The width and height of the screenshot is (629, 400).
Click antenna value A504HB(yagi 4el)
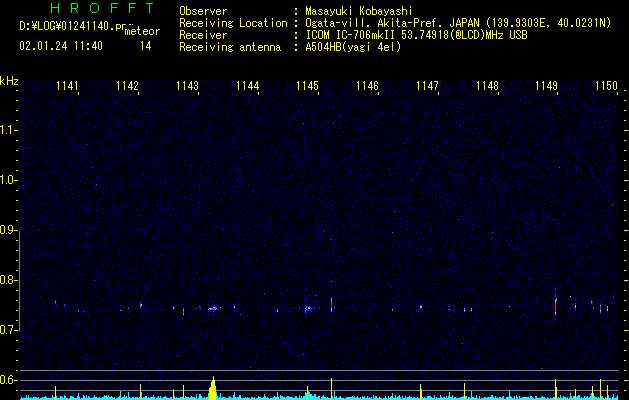click(353, 47)
